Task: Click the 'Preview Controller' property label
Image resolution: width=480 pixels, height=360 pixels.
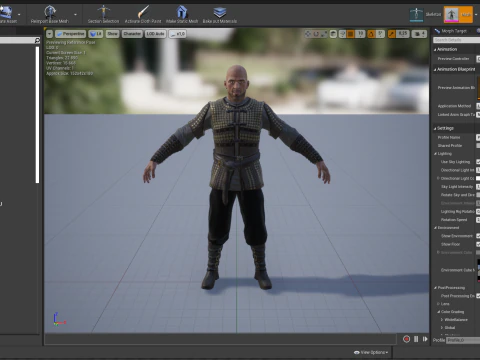Action: (453, 59)
